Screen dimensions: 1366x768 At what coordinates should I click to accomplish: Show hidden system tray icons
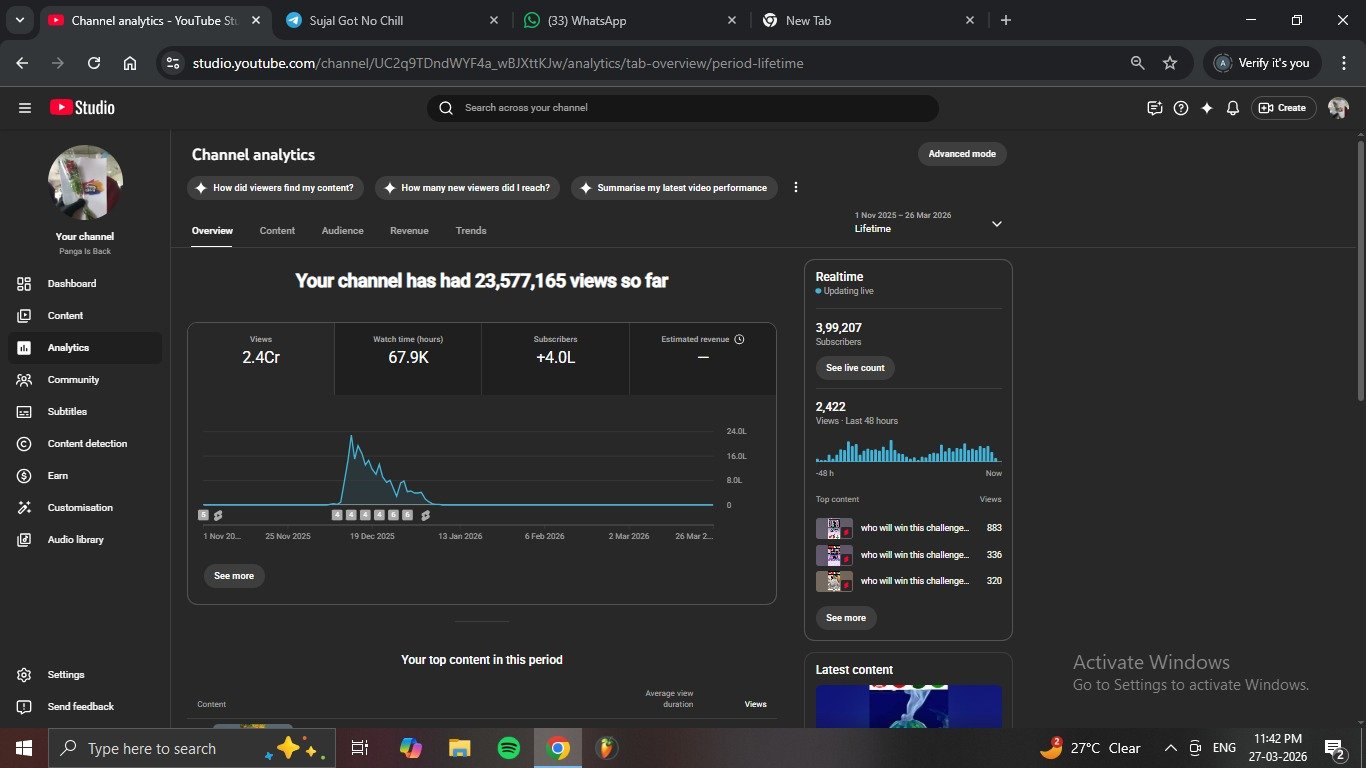pos(1170,748)
